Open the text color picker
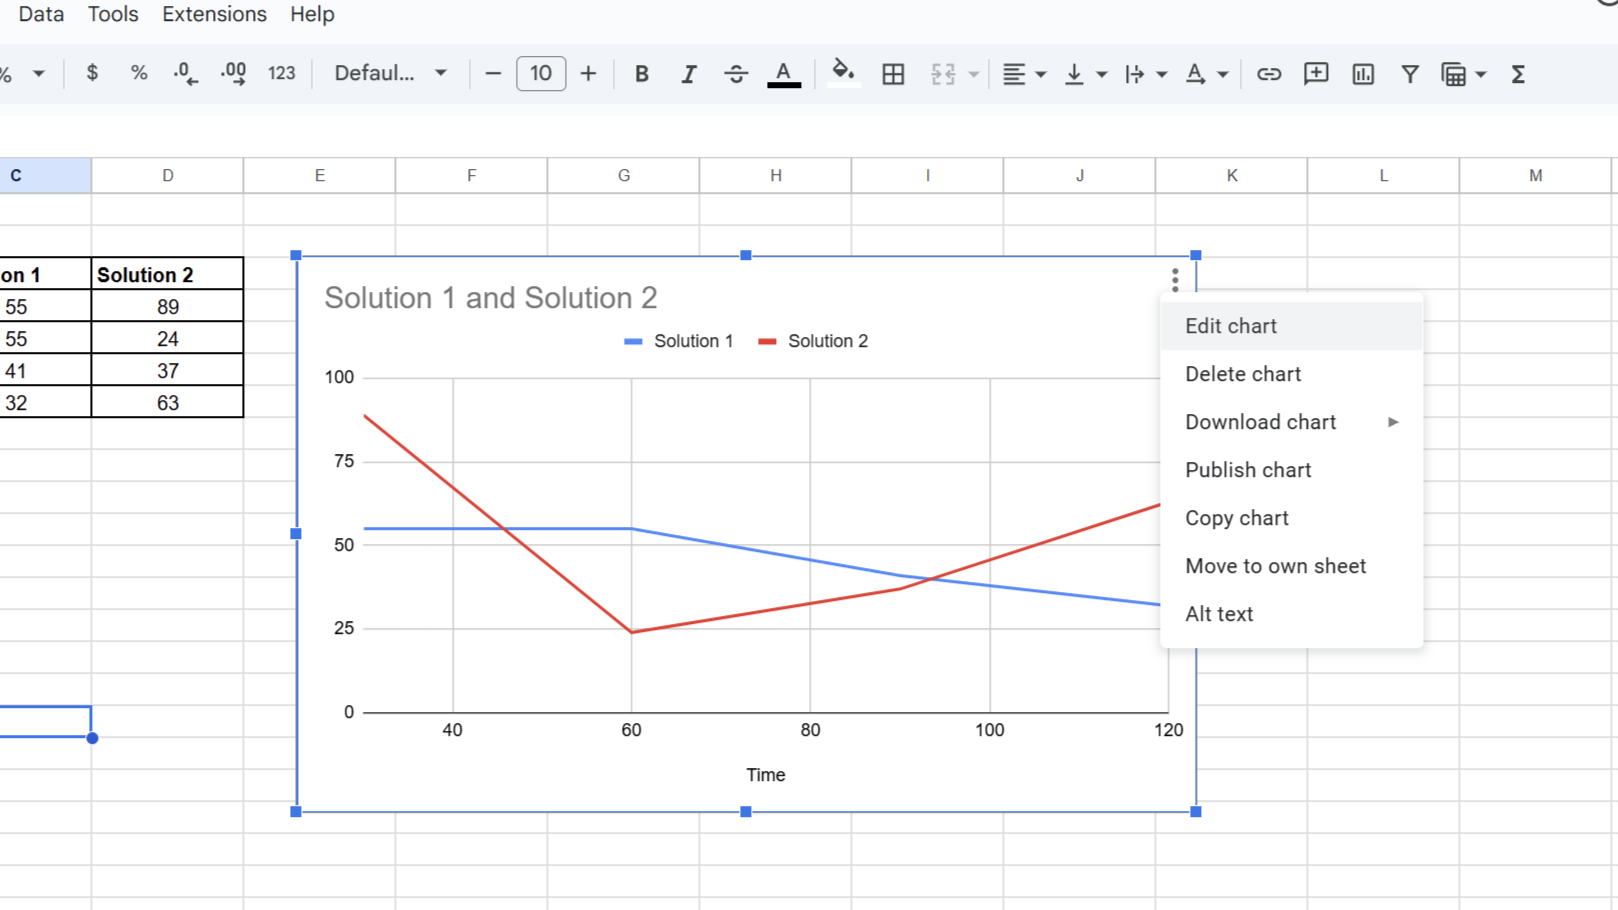 tap(784, 73)
